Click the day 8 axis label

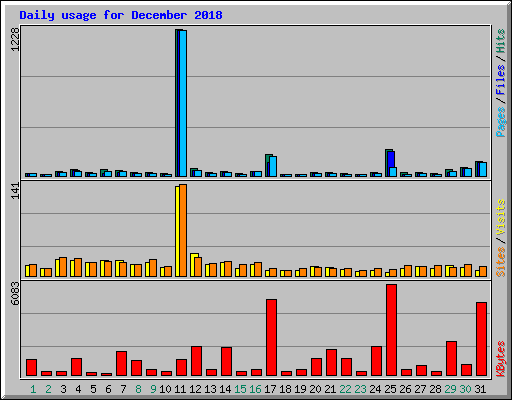[138, 389]
